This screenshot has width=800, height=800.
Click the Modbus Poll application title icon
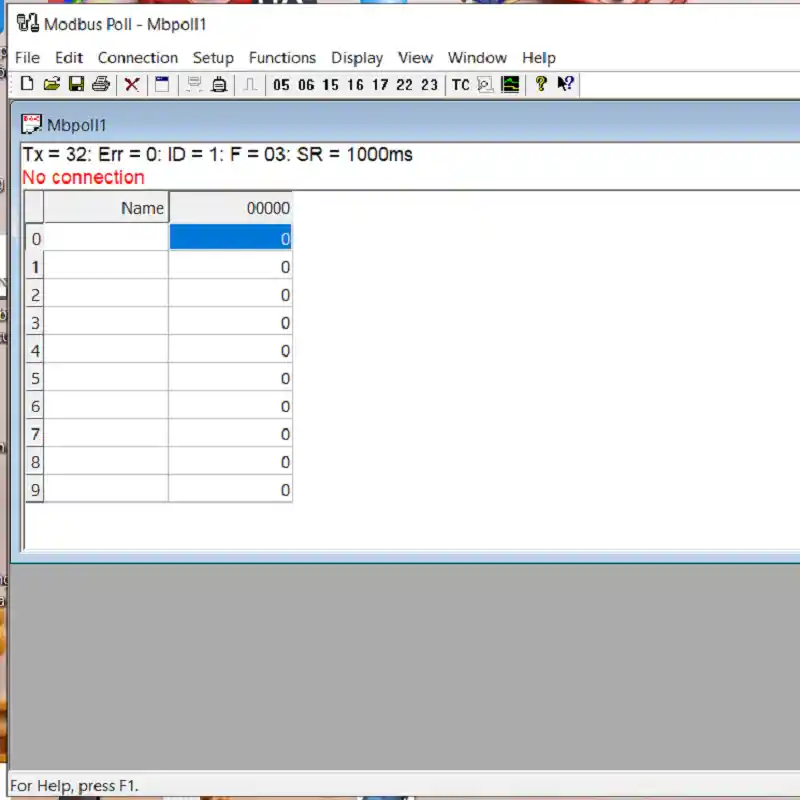pyautogui.click(x=28, y=23)
